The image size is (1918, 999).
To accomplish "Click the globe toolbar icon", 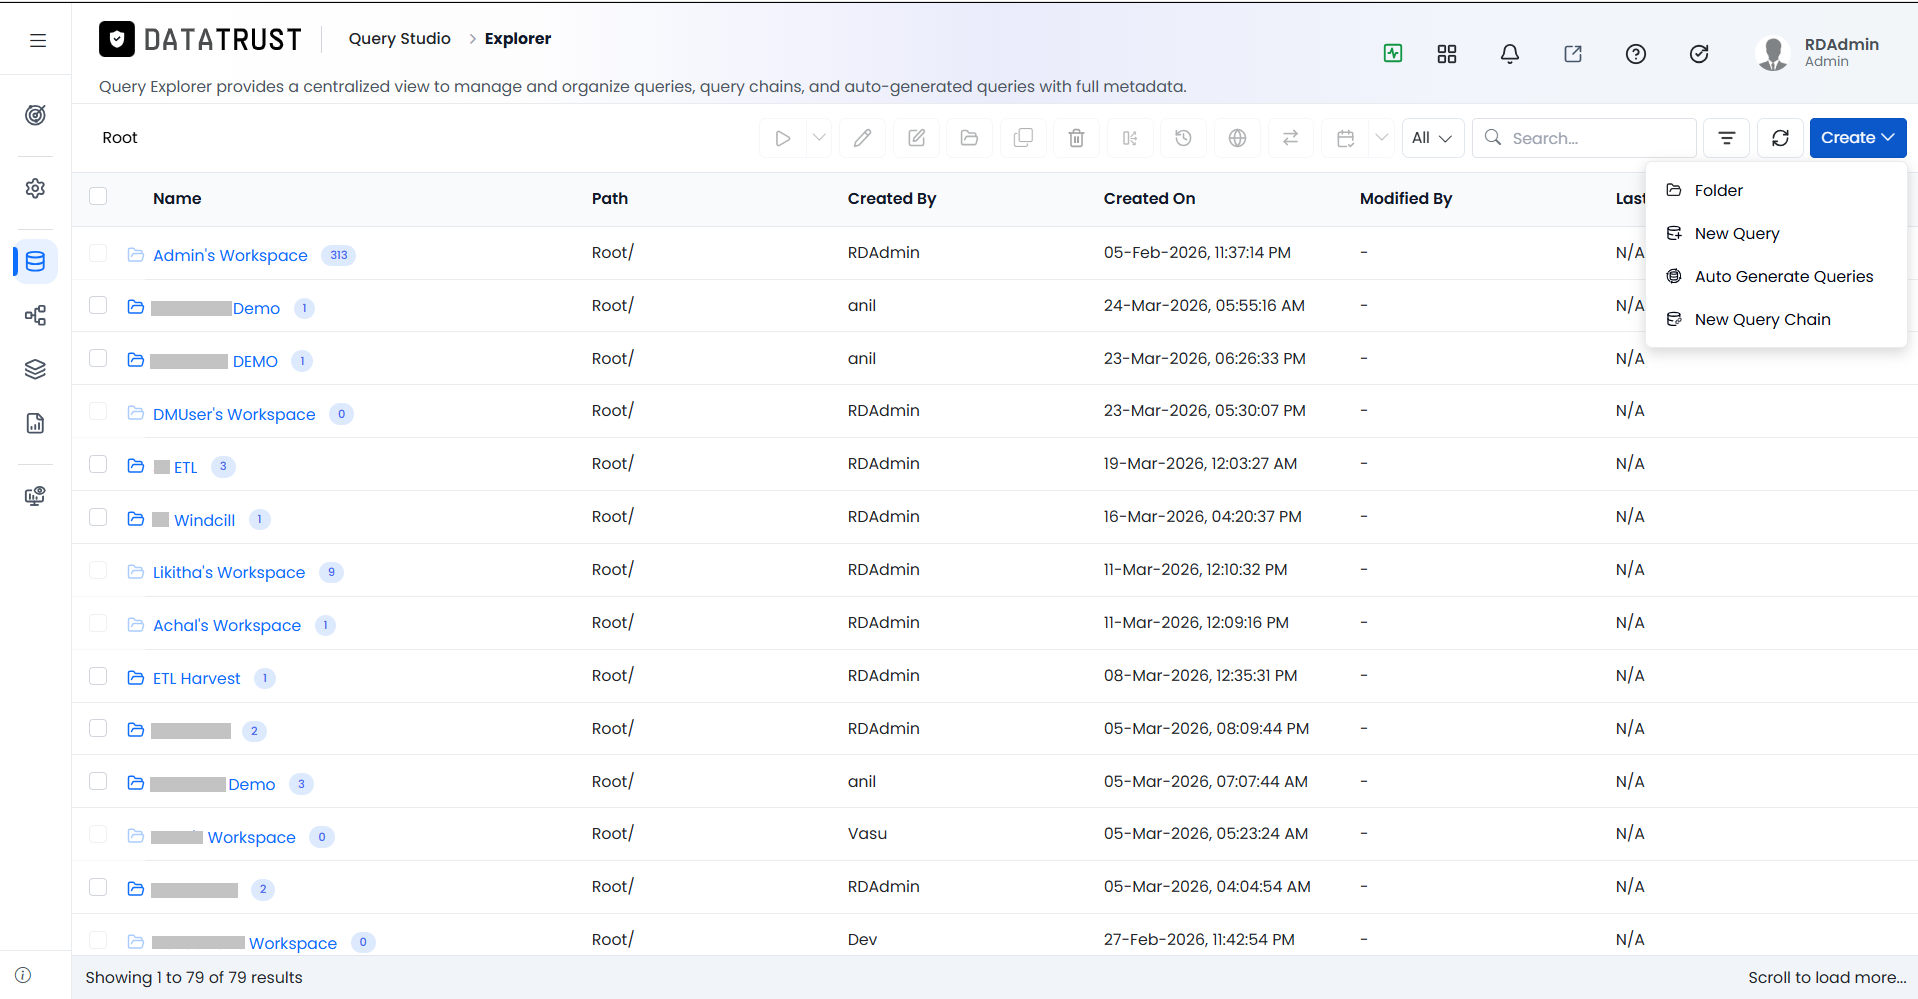I will click(x=1237, y=138).
